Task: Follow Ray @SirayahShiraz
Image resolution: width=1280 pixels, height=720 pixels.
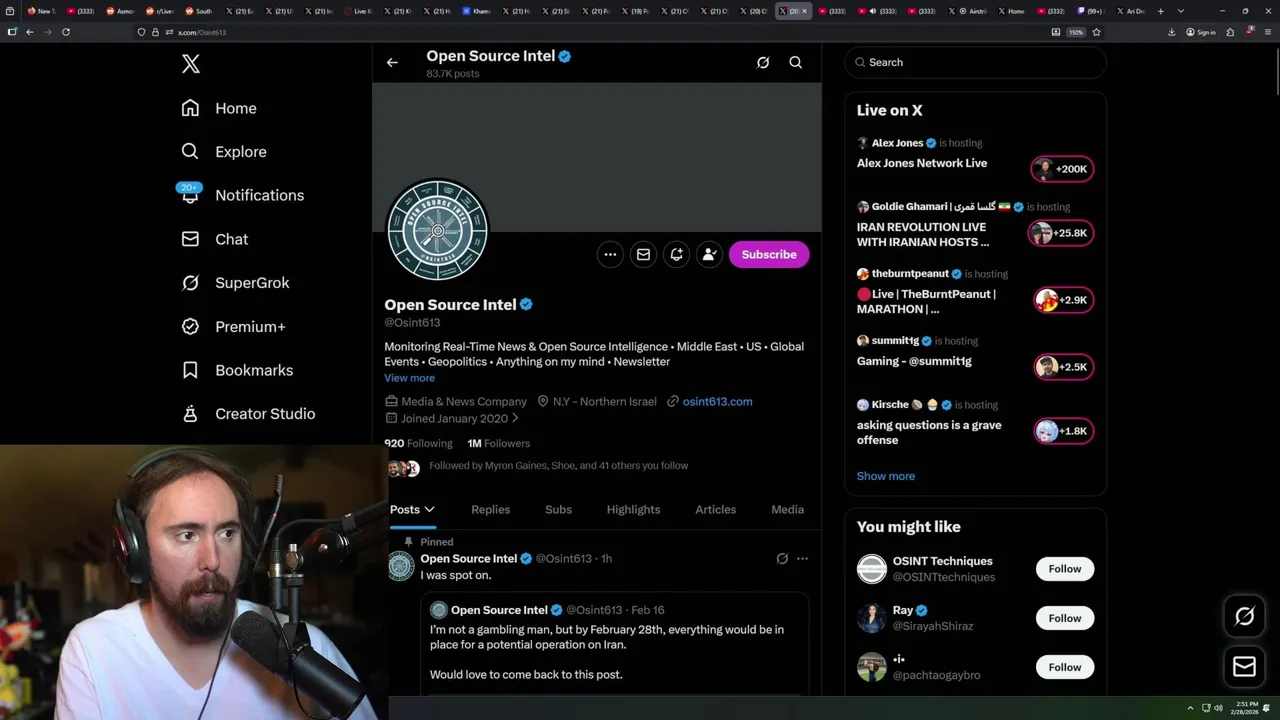Action: coord(1065,618)
